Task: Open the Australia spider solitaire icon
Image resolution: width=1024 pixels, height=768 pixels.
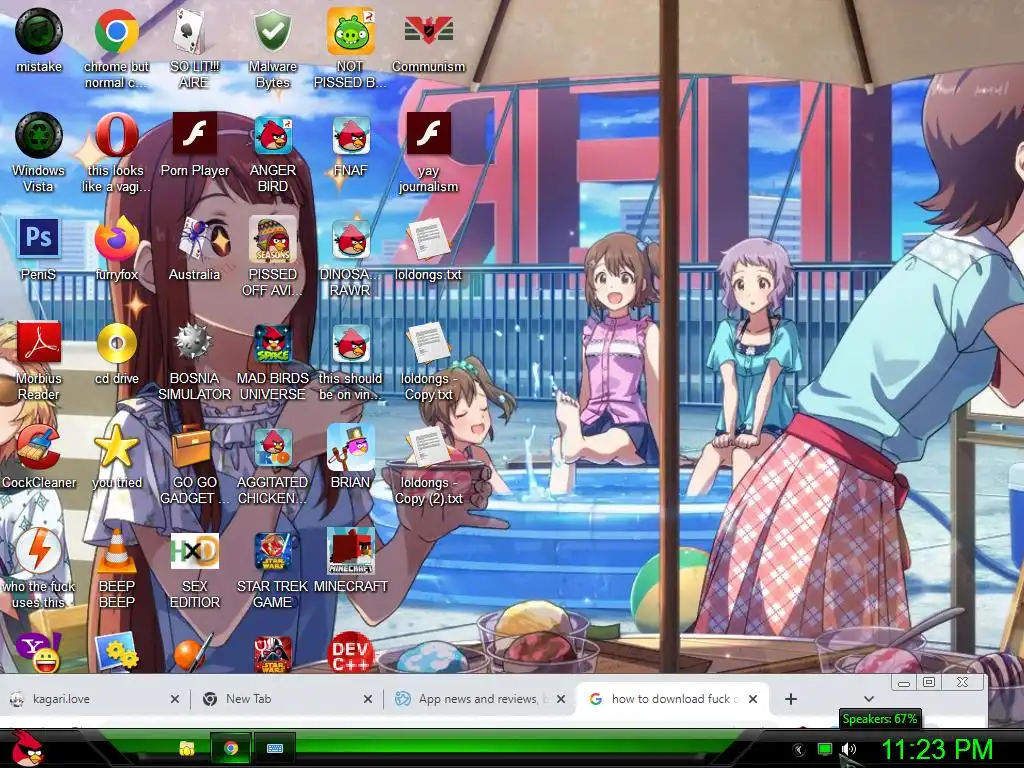Action: click(x=194, y=249)
